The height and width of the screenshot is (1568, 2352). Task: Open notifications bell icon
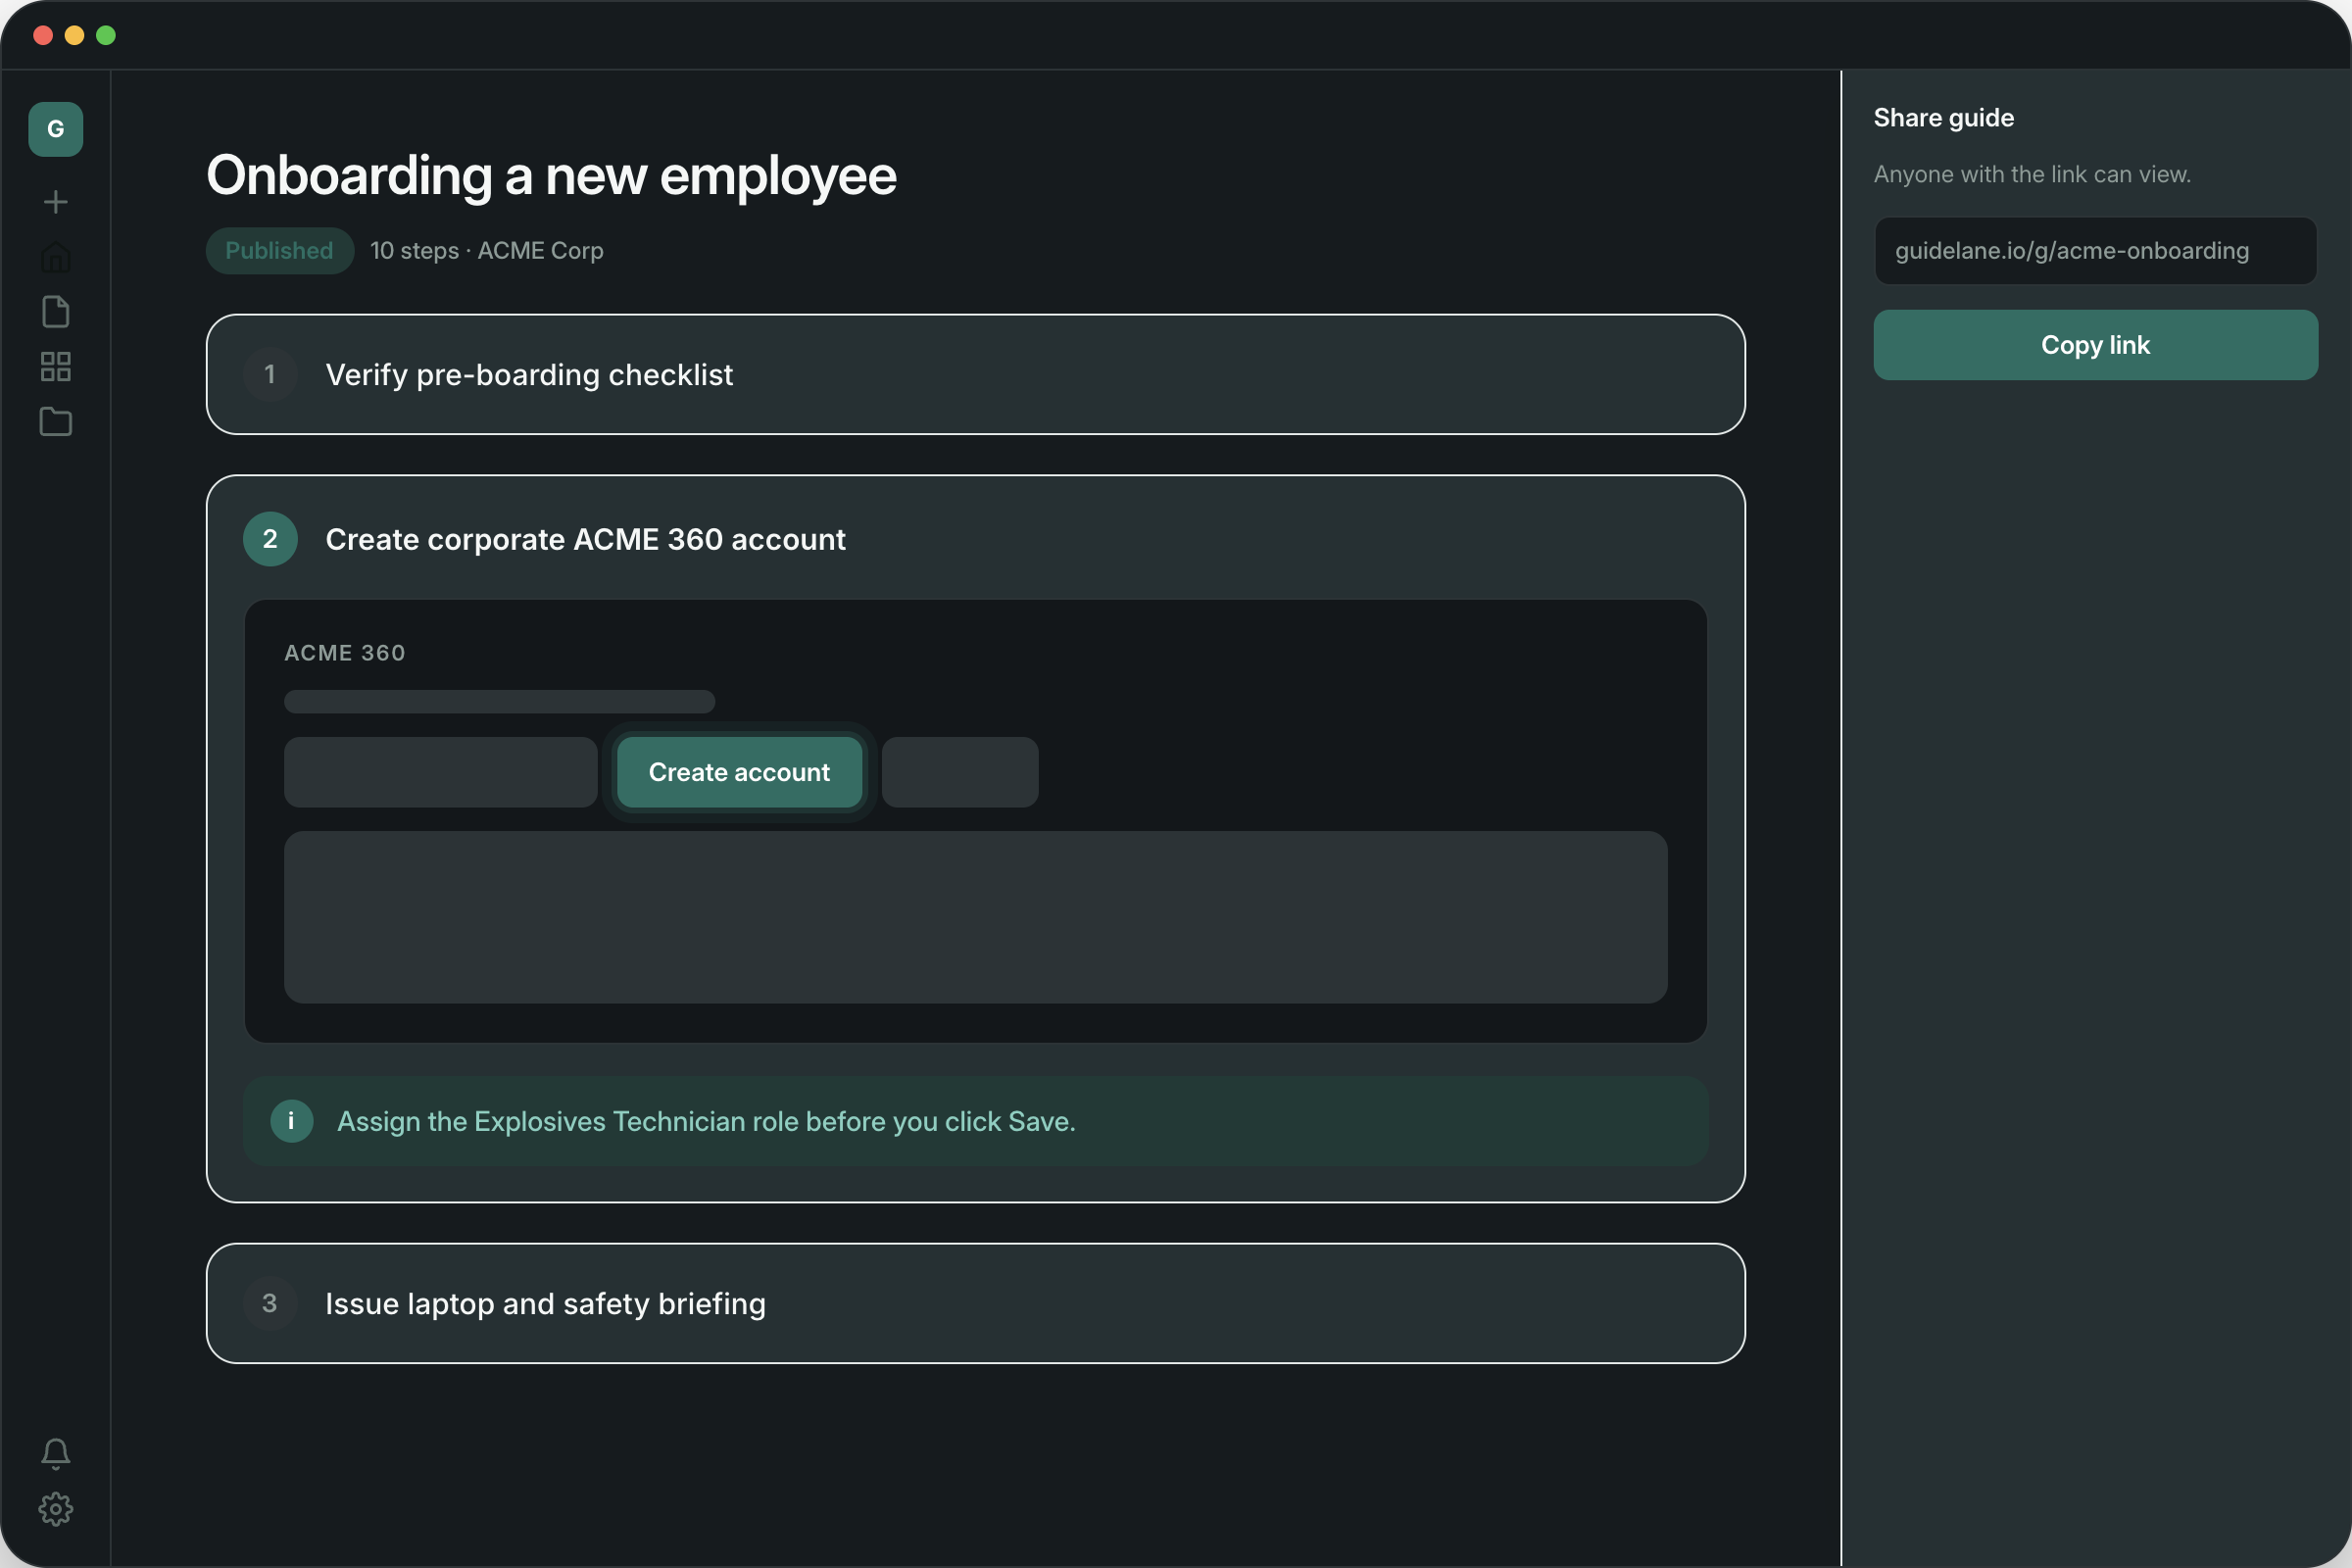coord(55,1453)
